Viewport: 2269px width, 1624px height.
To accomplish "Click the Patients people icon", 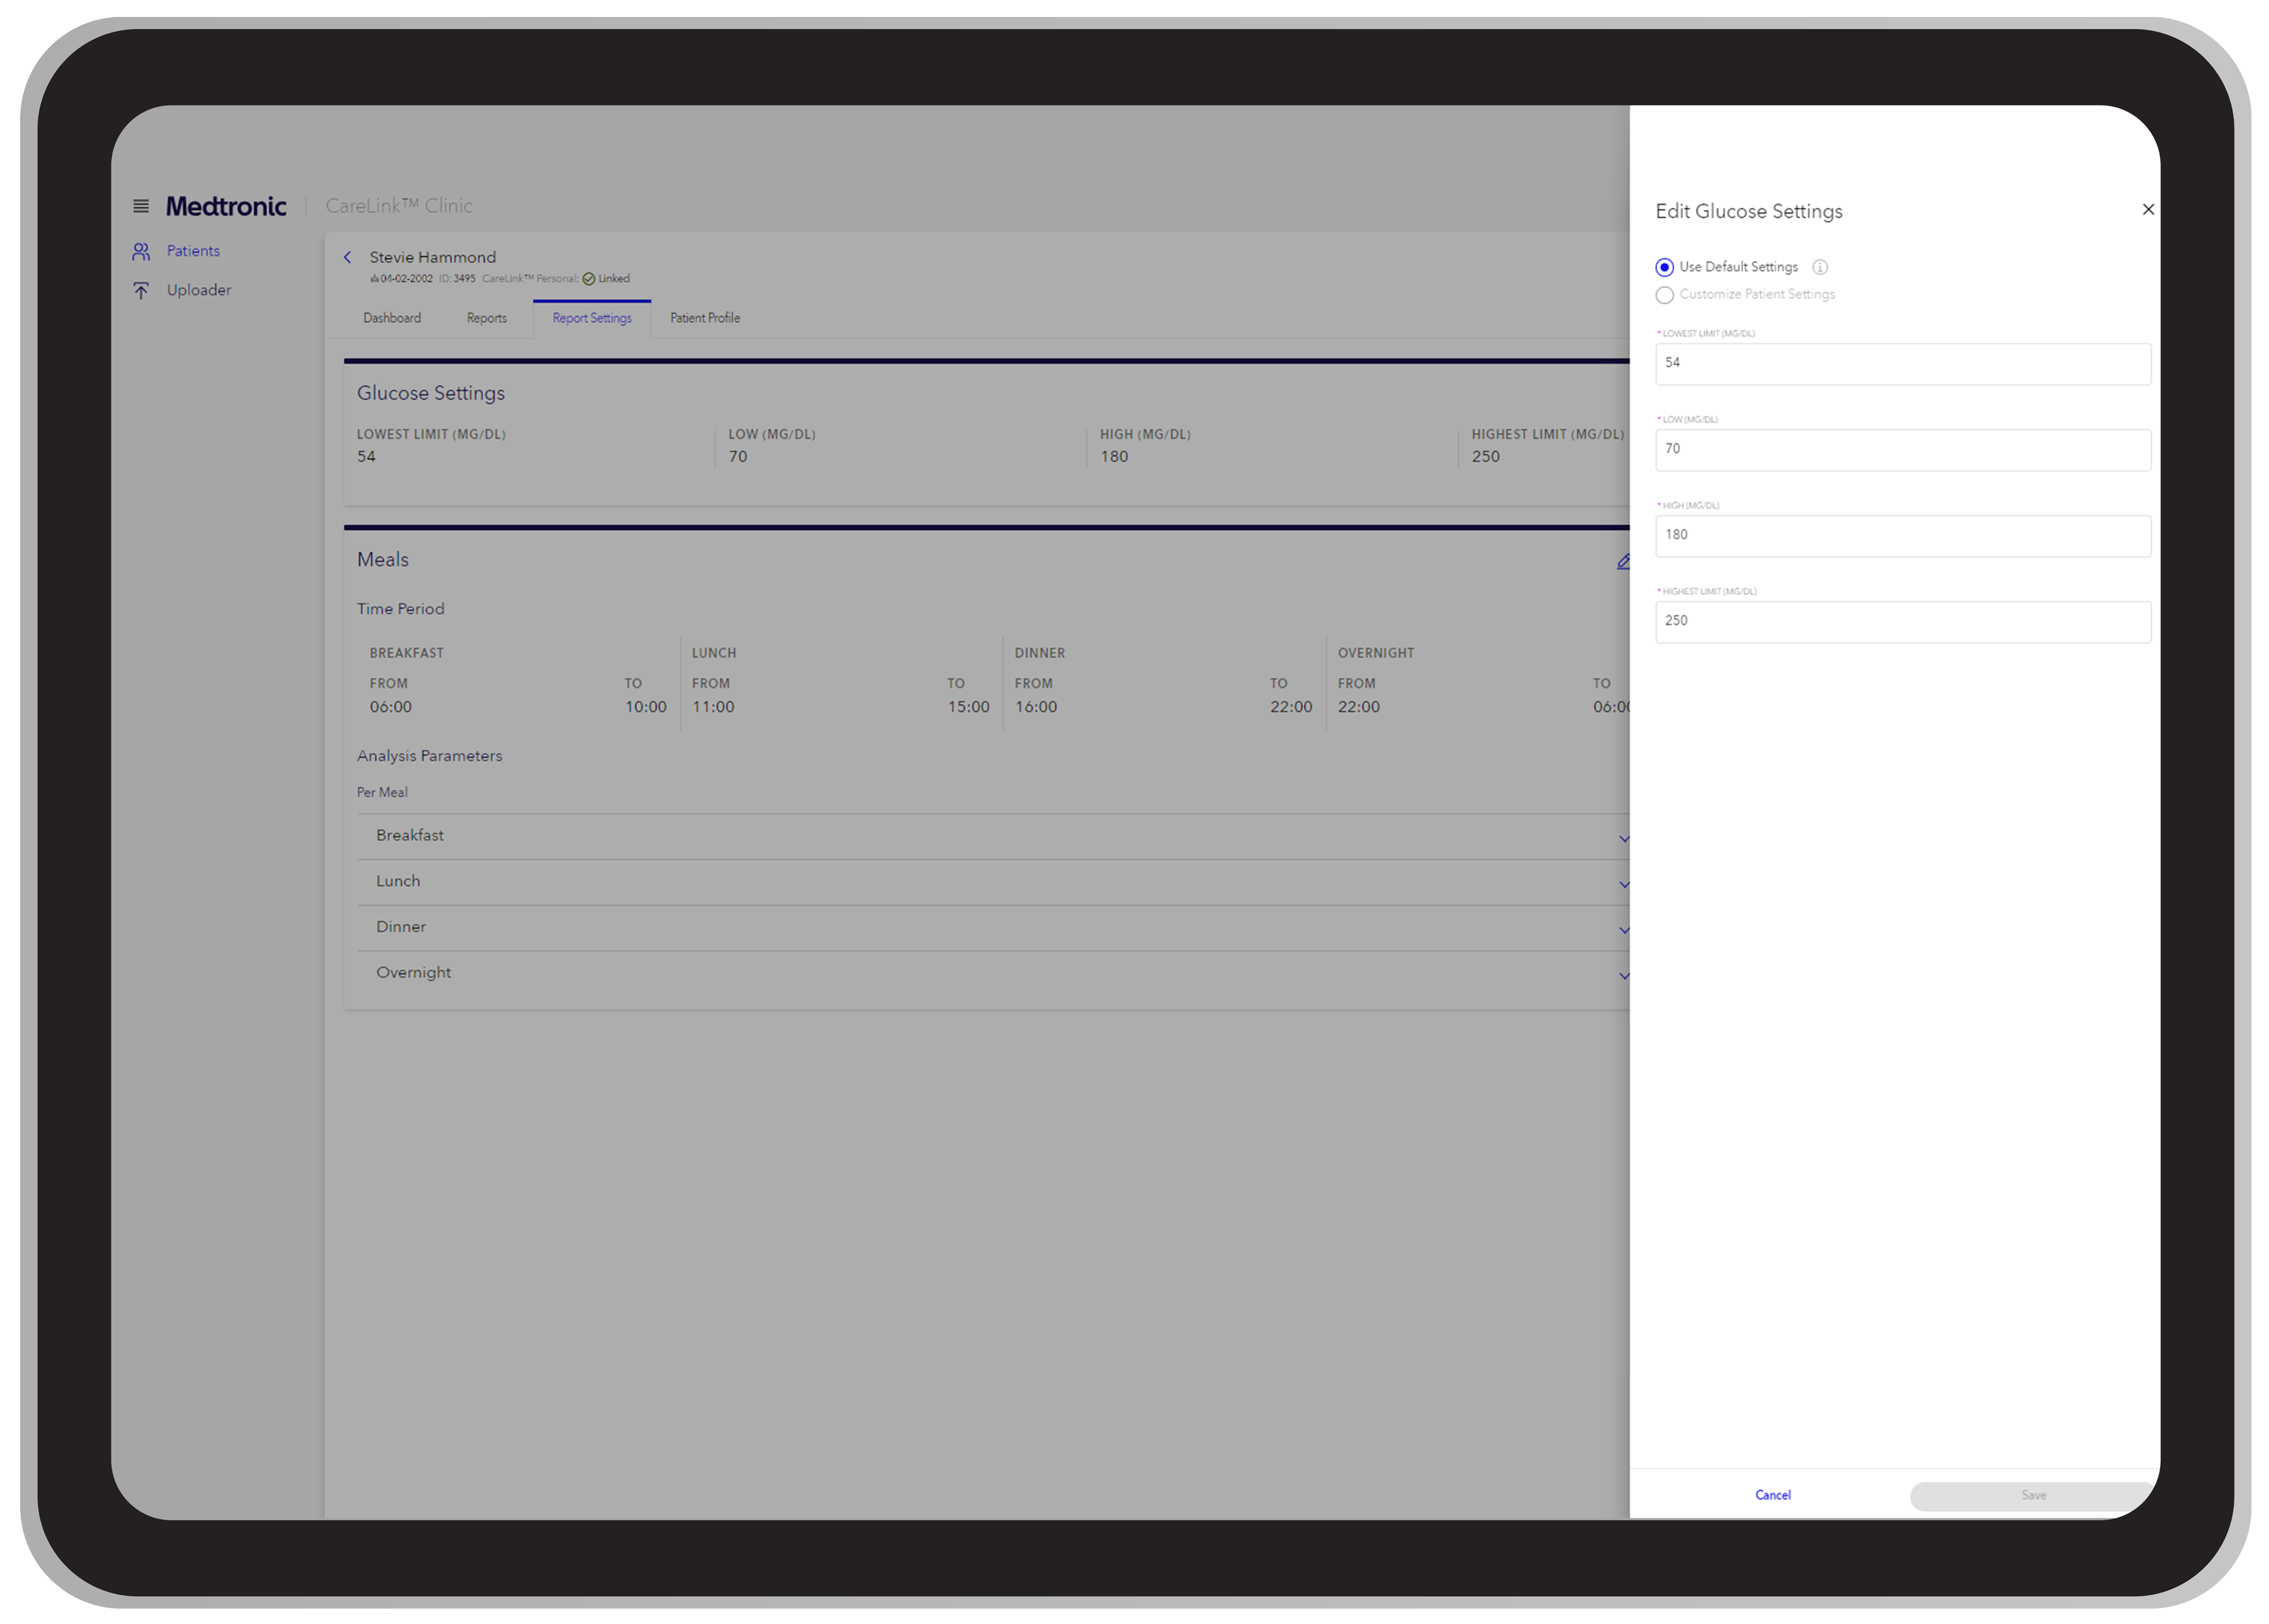I will (141, 251).
